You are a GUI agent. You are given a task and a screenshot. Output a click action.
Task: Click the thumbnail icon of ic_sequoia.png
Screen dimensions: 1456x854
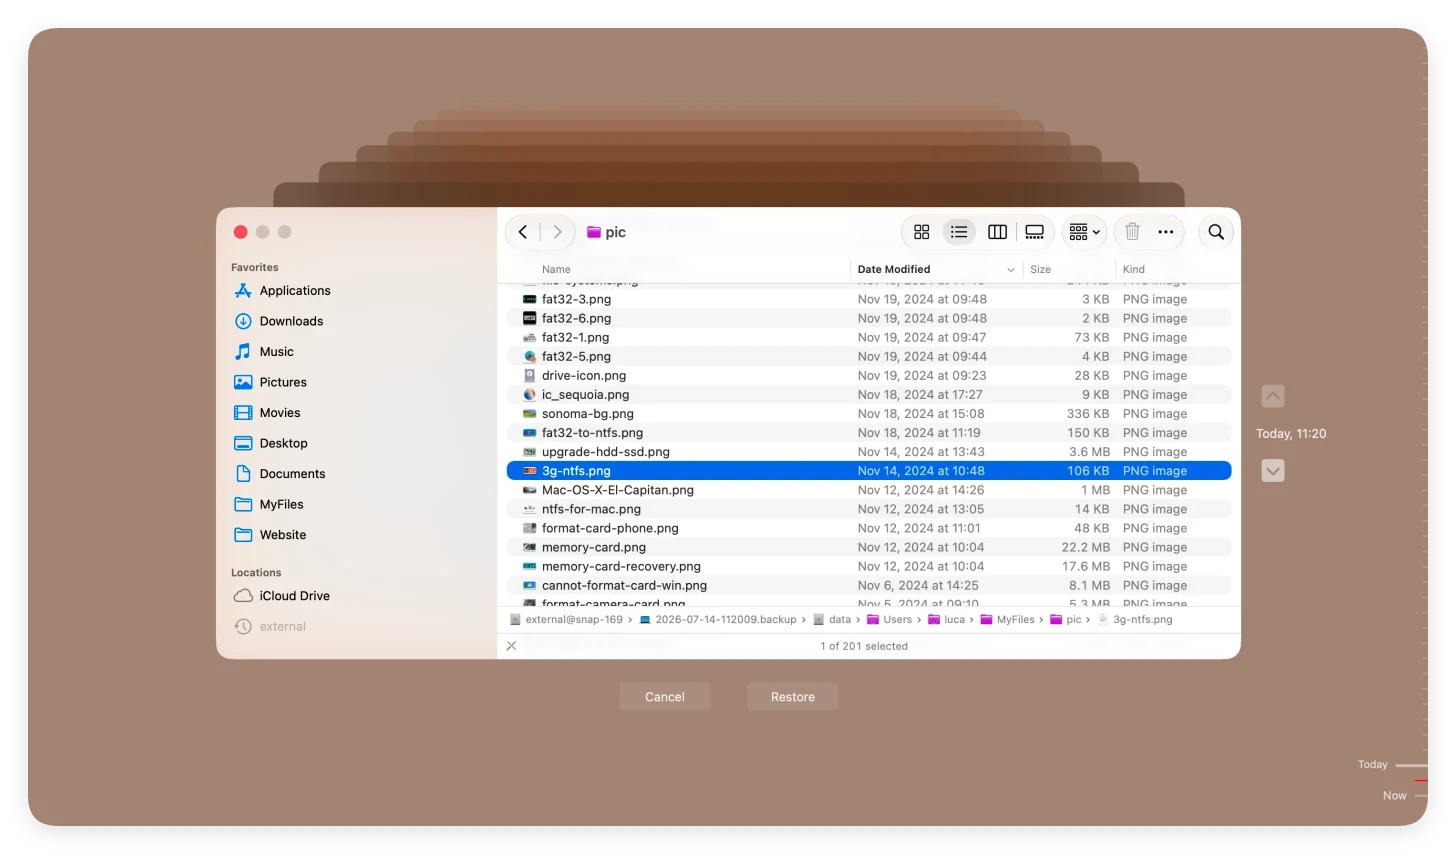pos(529,394)
